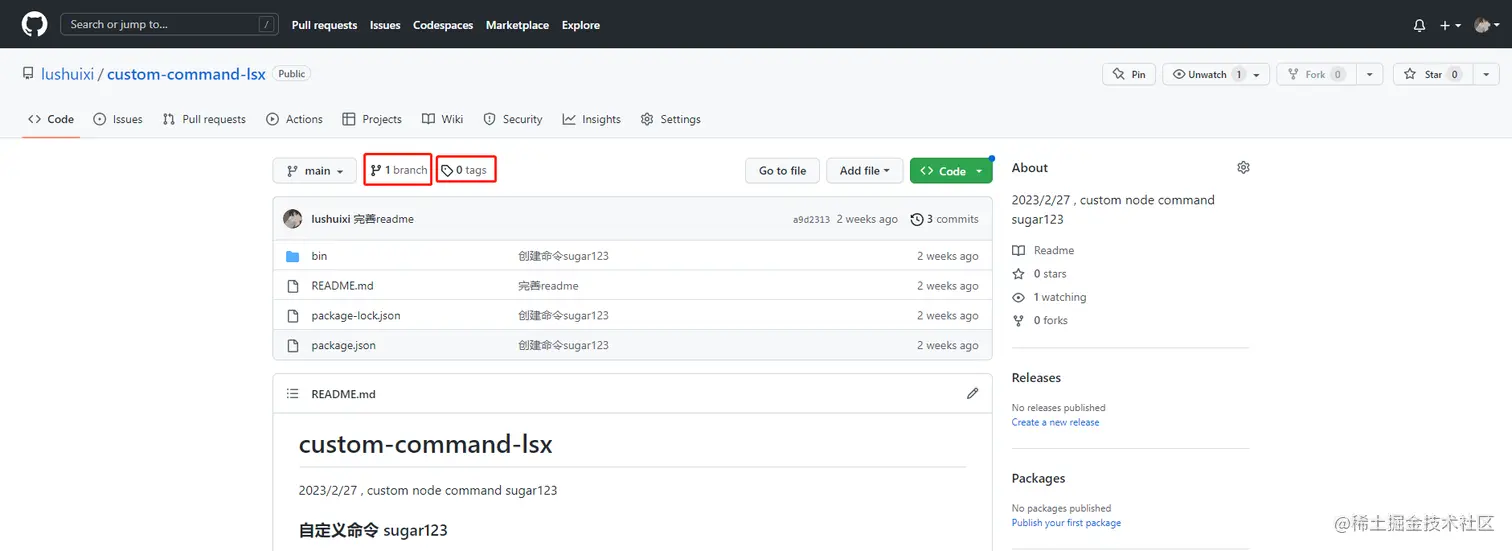Click the Public visibility badge
1512x551 pixels.
[292, 74]
